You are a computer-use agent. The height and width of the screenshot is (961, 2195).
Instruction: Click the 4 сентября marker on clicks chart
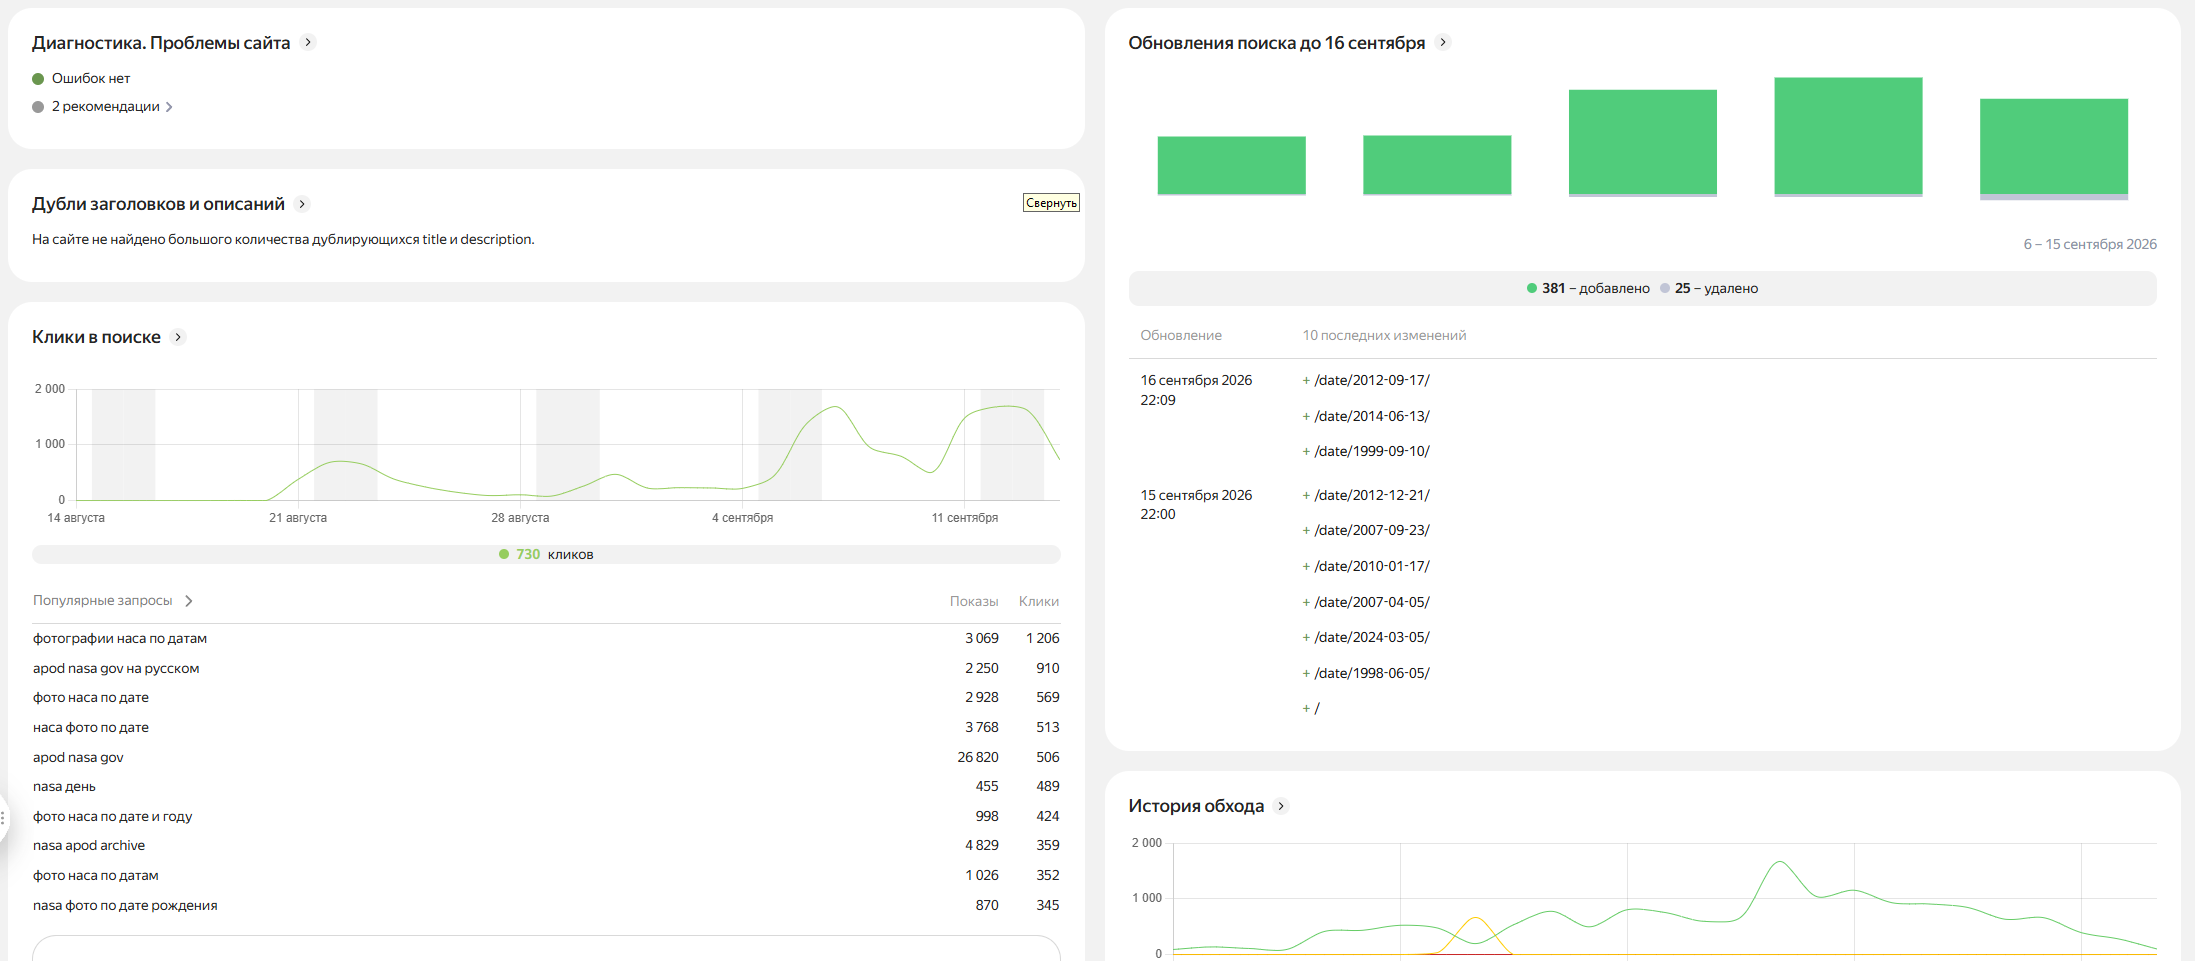742,518
